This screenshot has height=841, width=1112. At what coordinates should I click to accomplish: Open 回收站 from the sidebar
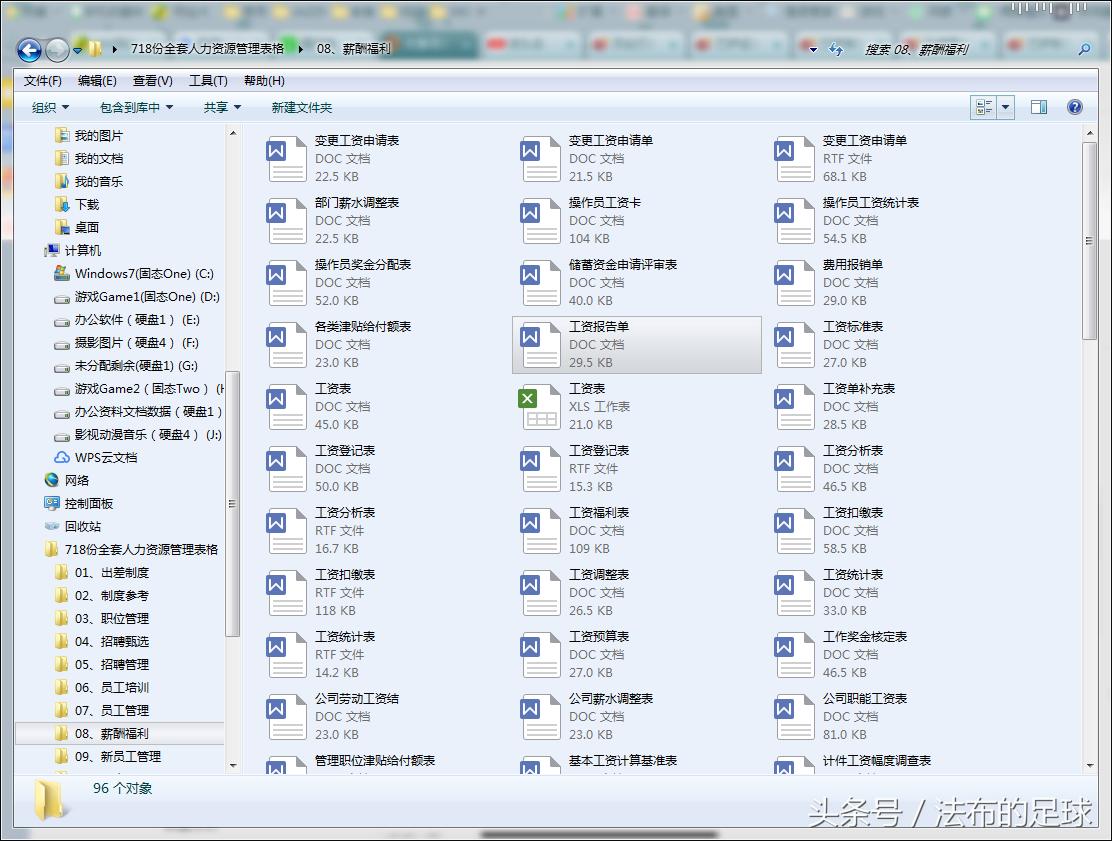click(82, 526)
